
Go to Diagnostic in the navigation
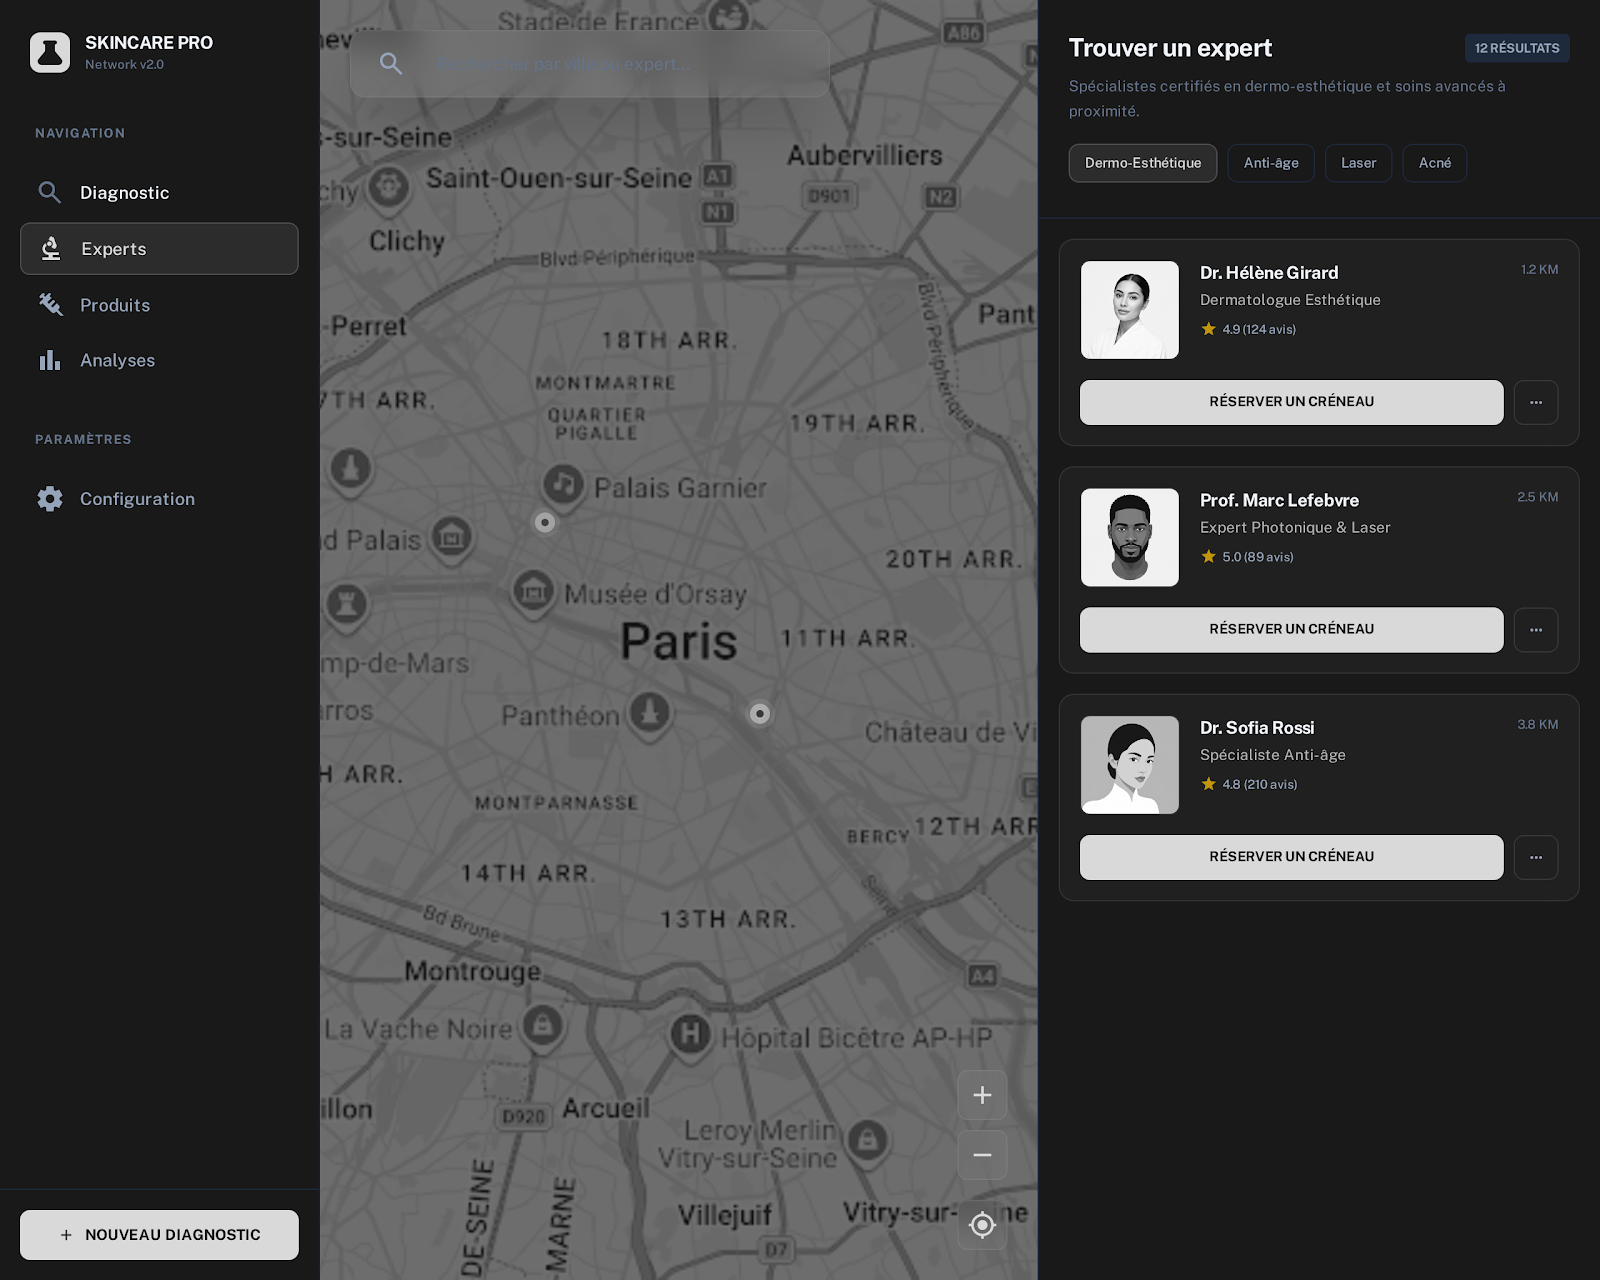[x=124, y=193]
